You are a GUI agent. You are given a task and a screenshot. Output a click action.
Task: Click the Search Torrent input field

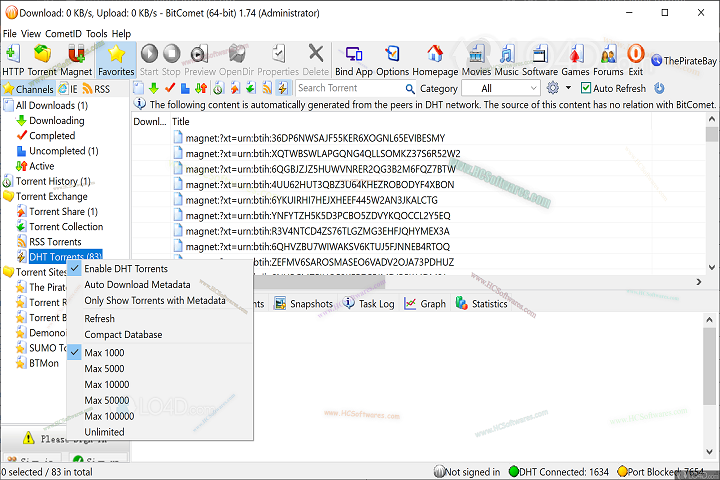(350, 88)
